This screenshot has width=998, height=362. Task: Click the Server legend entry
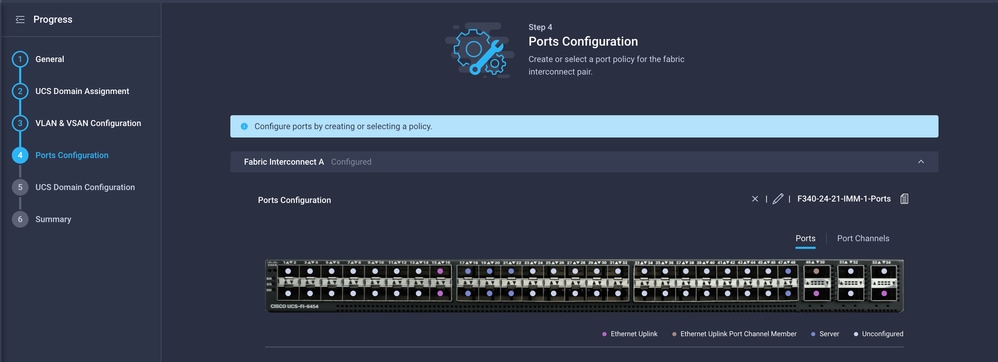tap(826, 333)
